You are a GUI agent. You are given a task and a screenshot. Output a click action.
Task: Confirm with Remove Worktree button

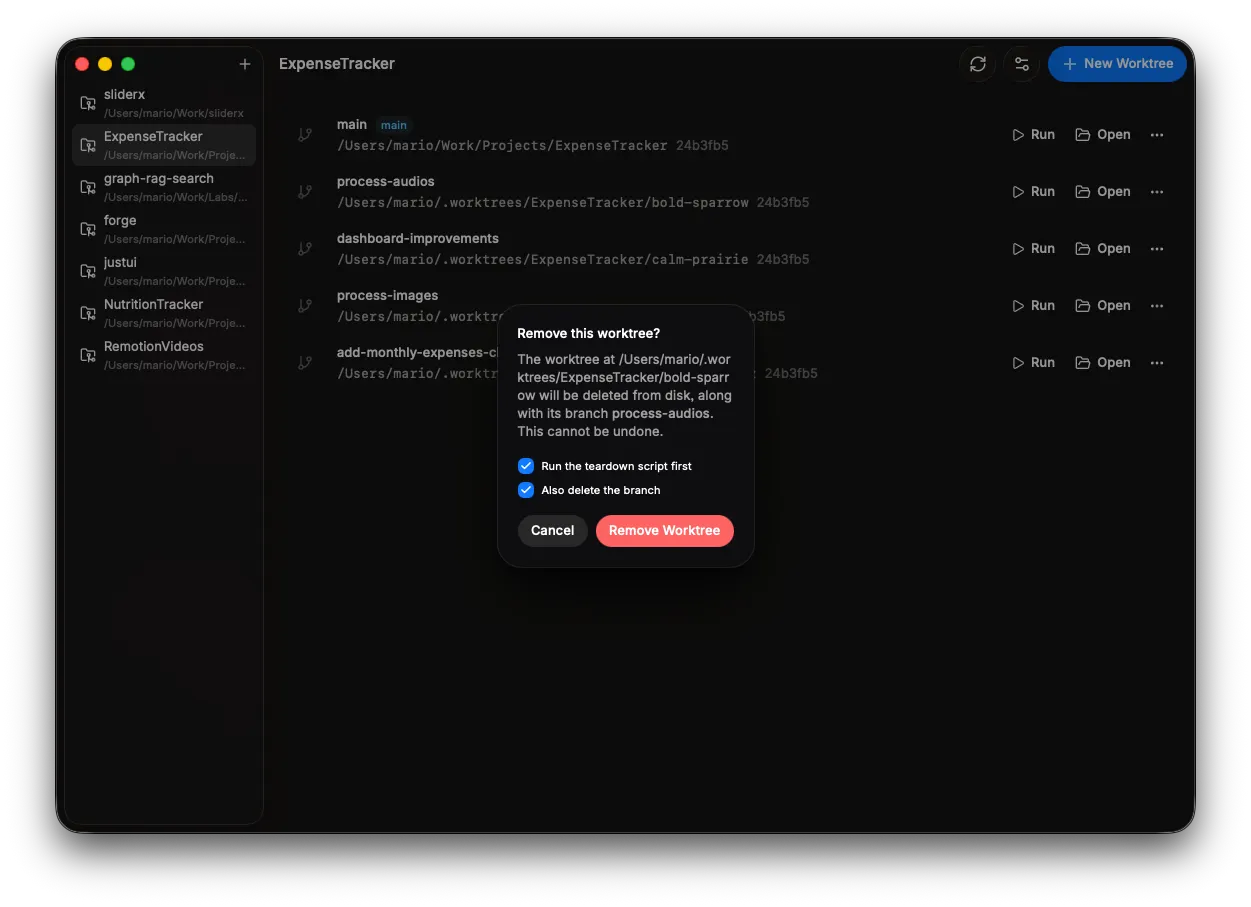(x=665, y=531)
